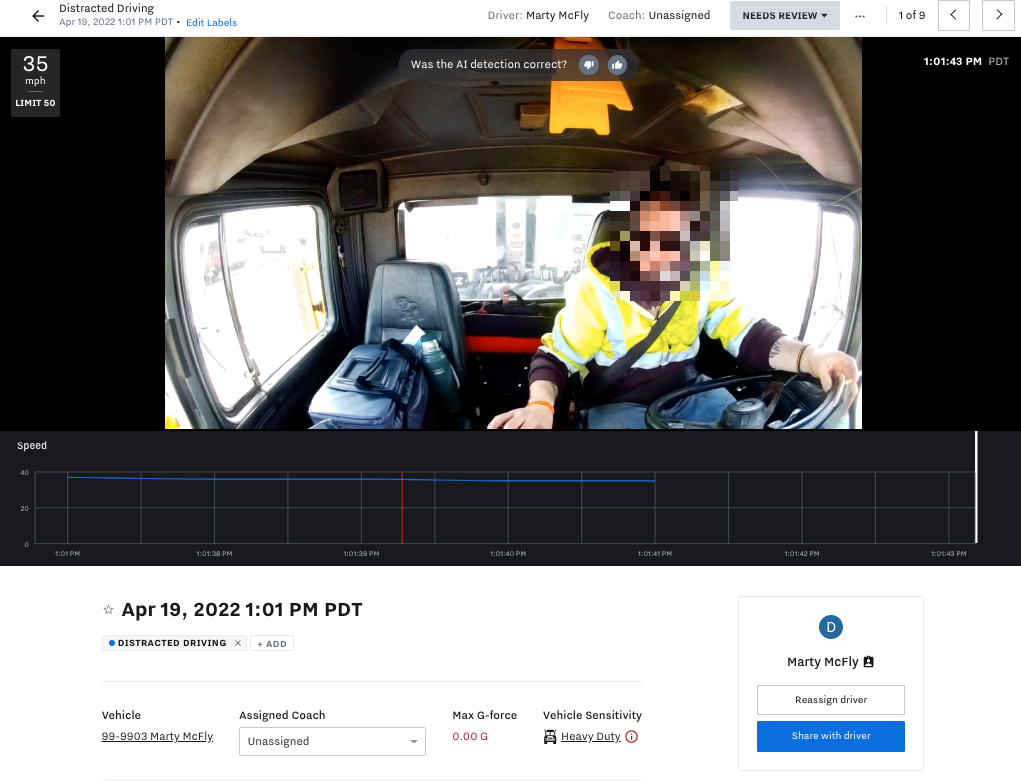1021x781 pixels.
Task: Remove the Distracted Driving label
Action: click(238, 643)
